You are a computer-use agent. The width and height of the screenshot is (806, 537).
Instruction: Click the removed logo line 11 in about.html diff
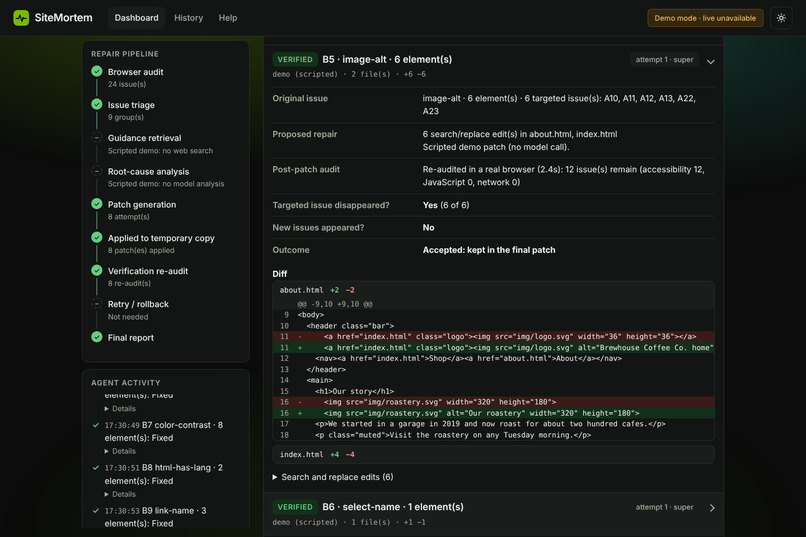493,337
